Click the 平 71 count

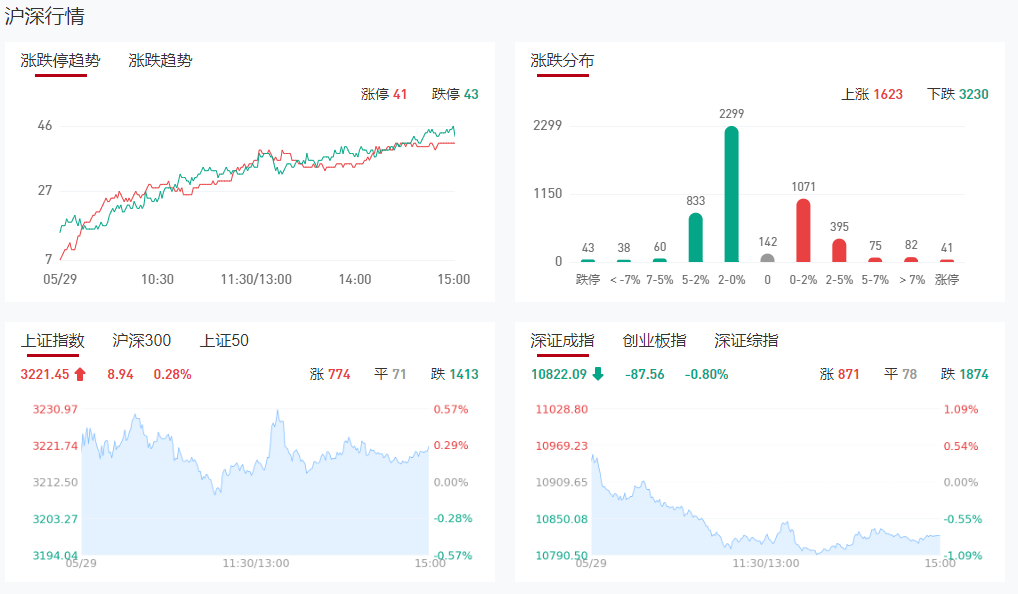390,374
